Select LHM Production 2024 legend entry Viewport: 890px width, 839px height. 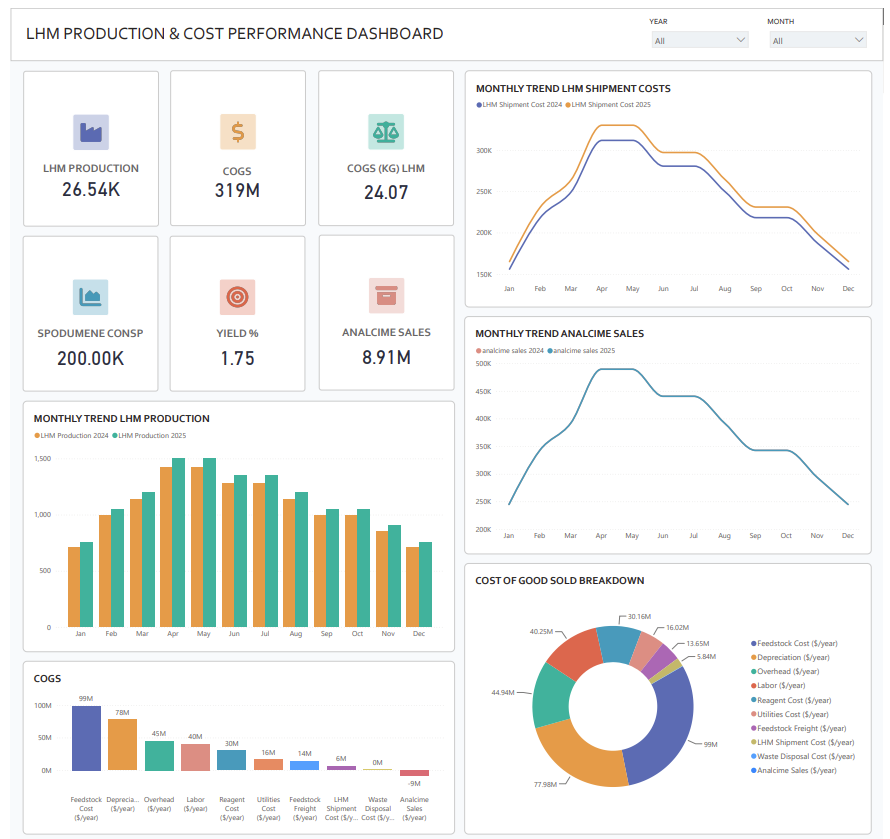71,436
